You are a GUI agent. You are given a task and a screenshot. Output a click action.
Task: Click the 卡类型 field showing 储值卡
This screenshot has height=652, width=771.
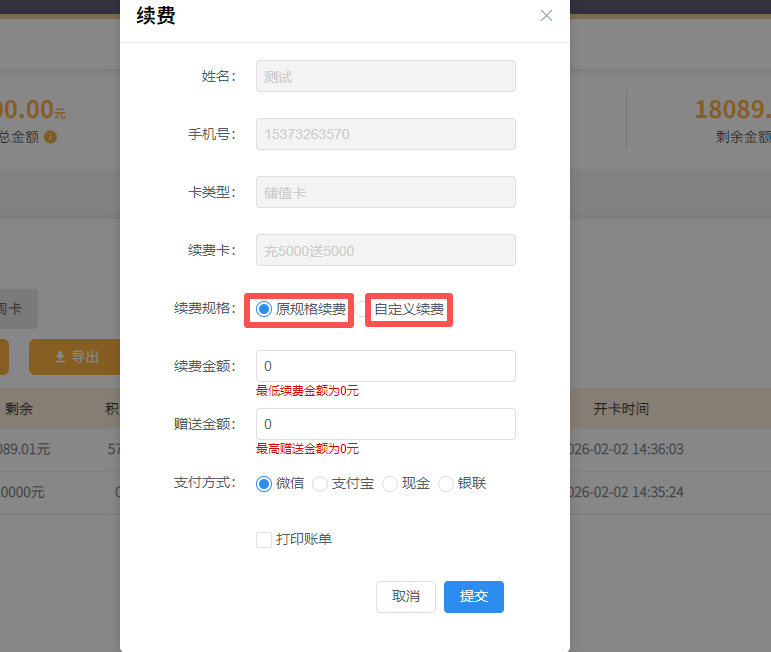386,192
